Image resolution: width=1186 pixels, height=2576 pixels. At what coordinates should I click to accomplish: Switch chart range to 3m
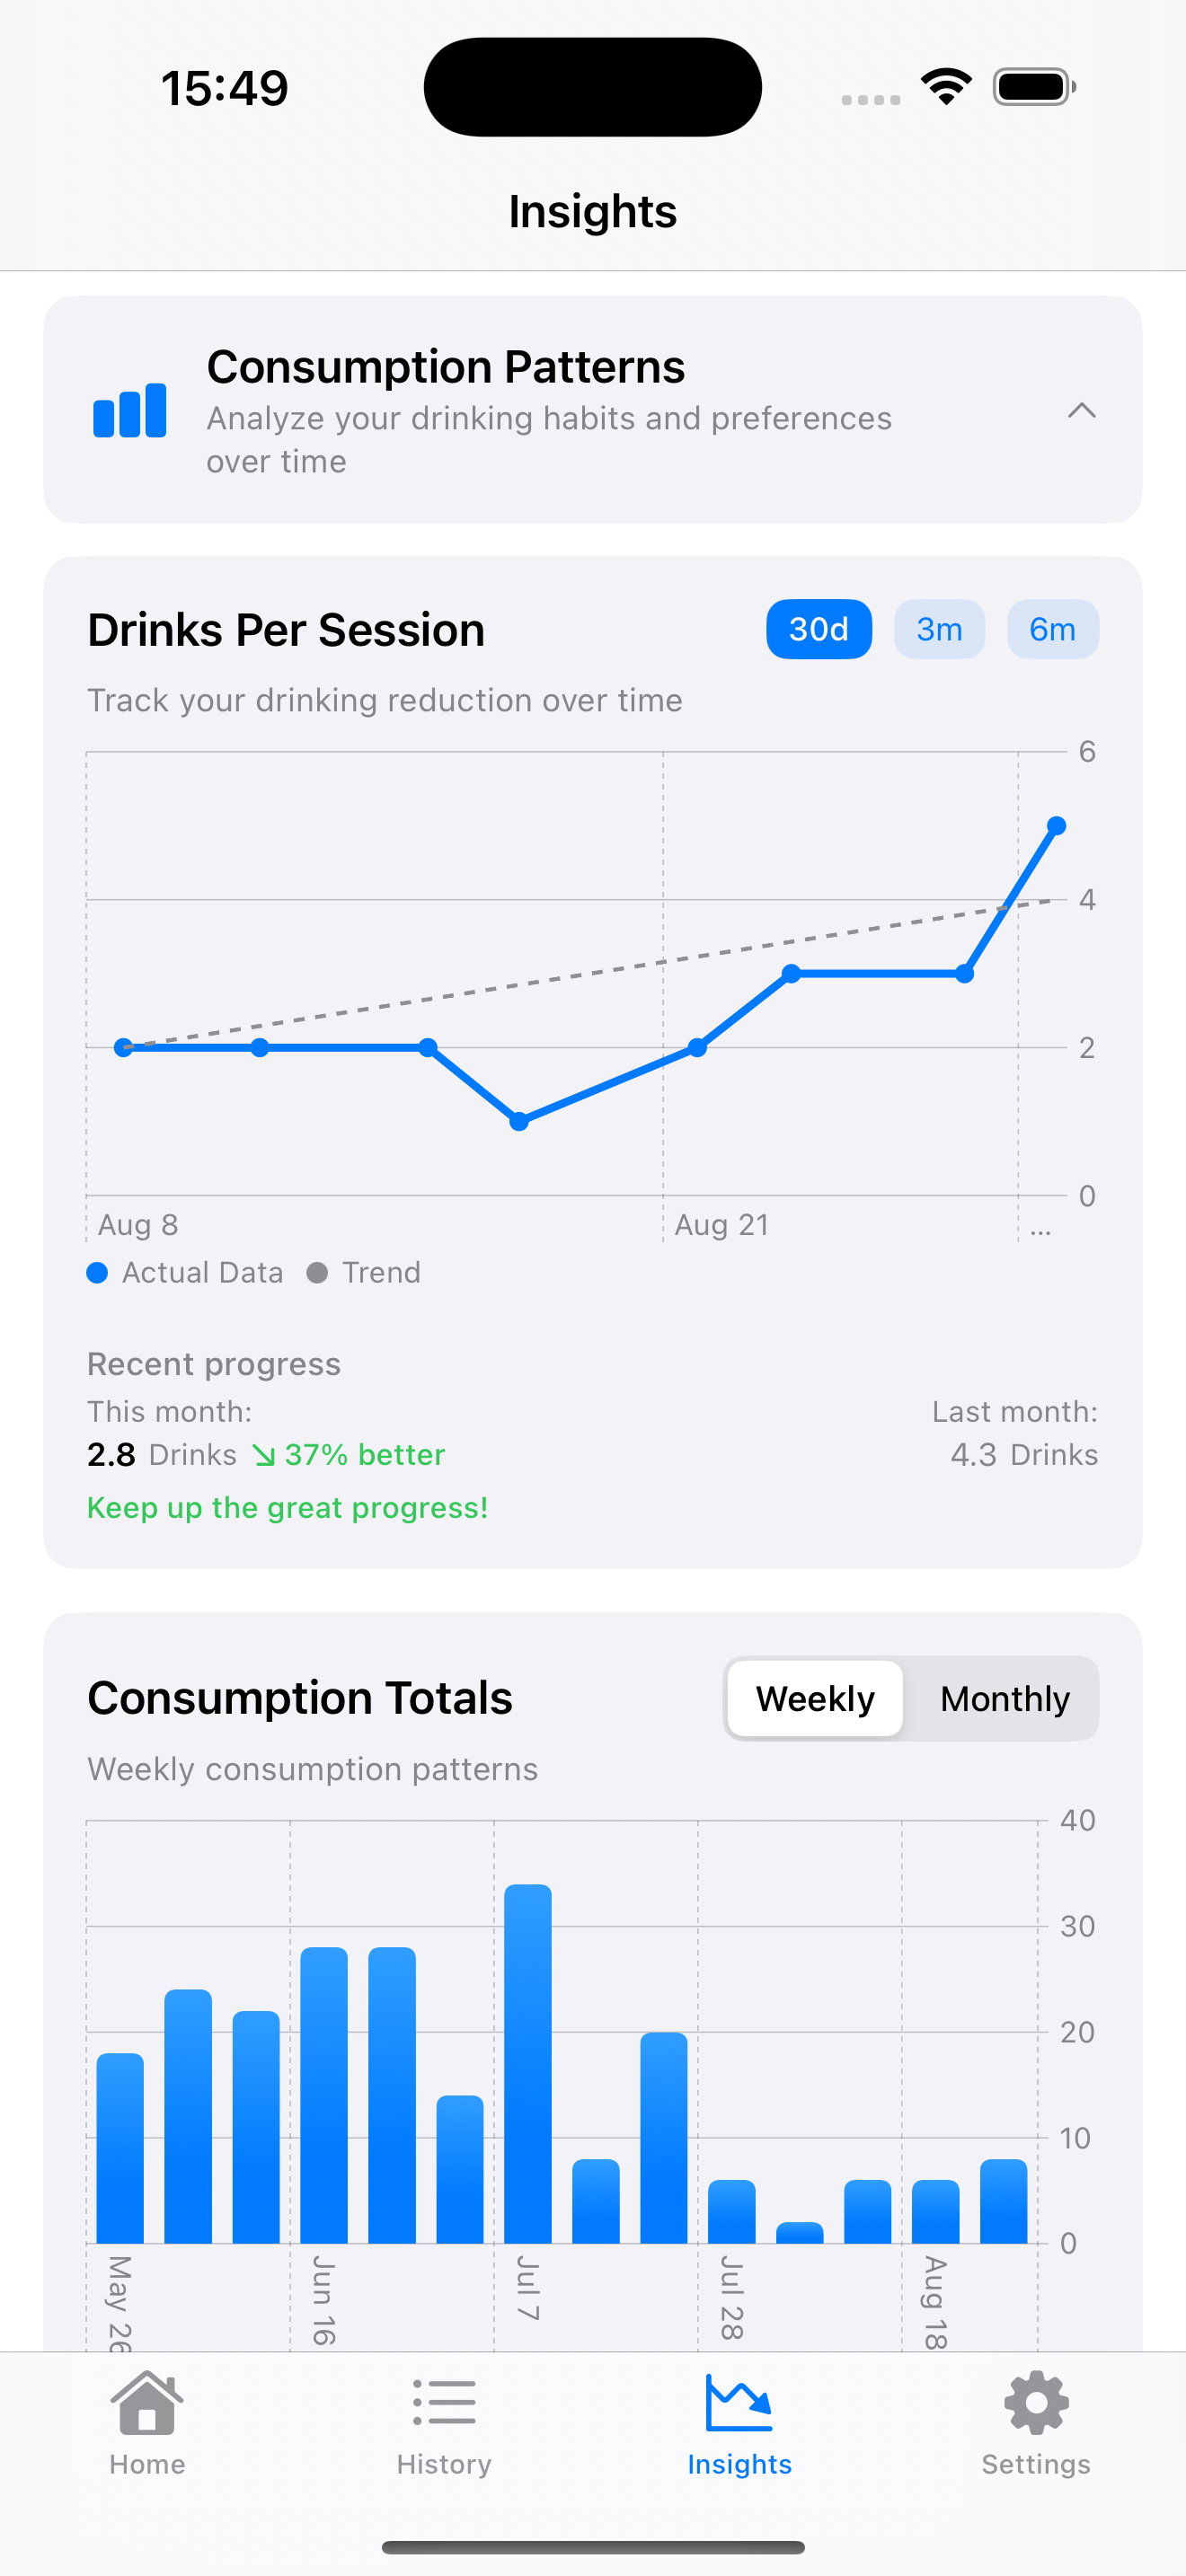[x=939, y=630]
